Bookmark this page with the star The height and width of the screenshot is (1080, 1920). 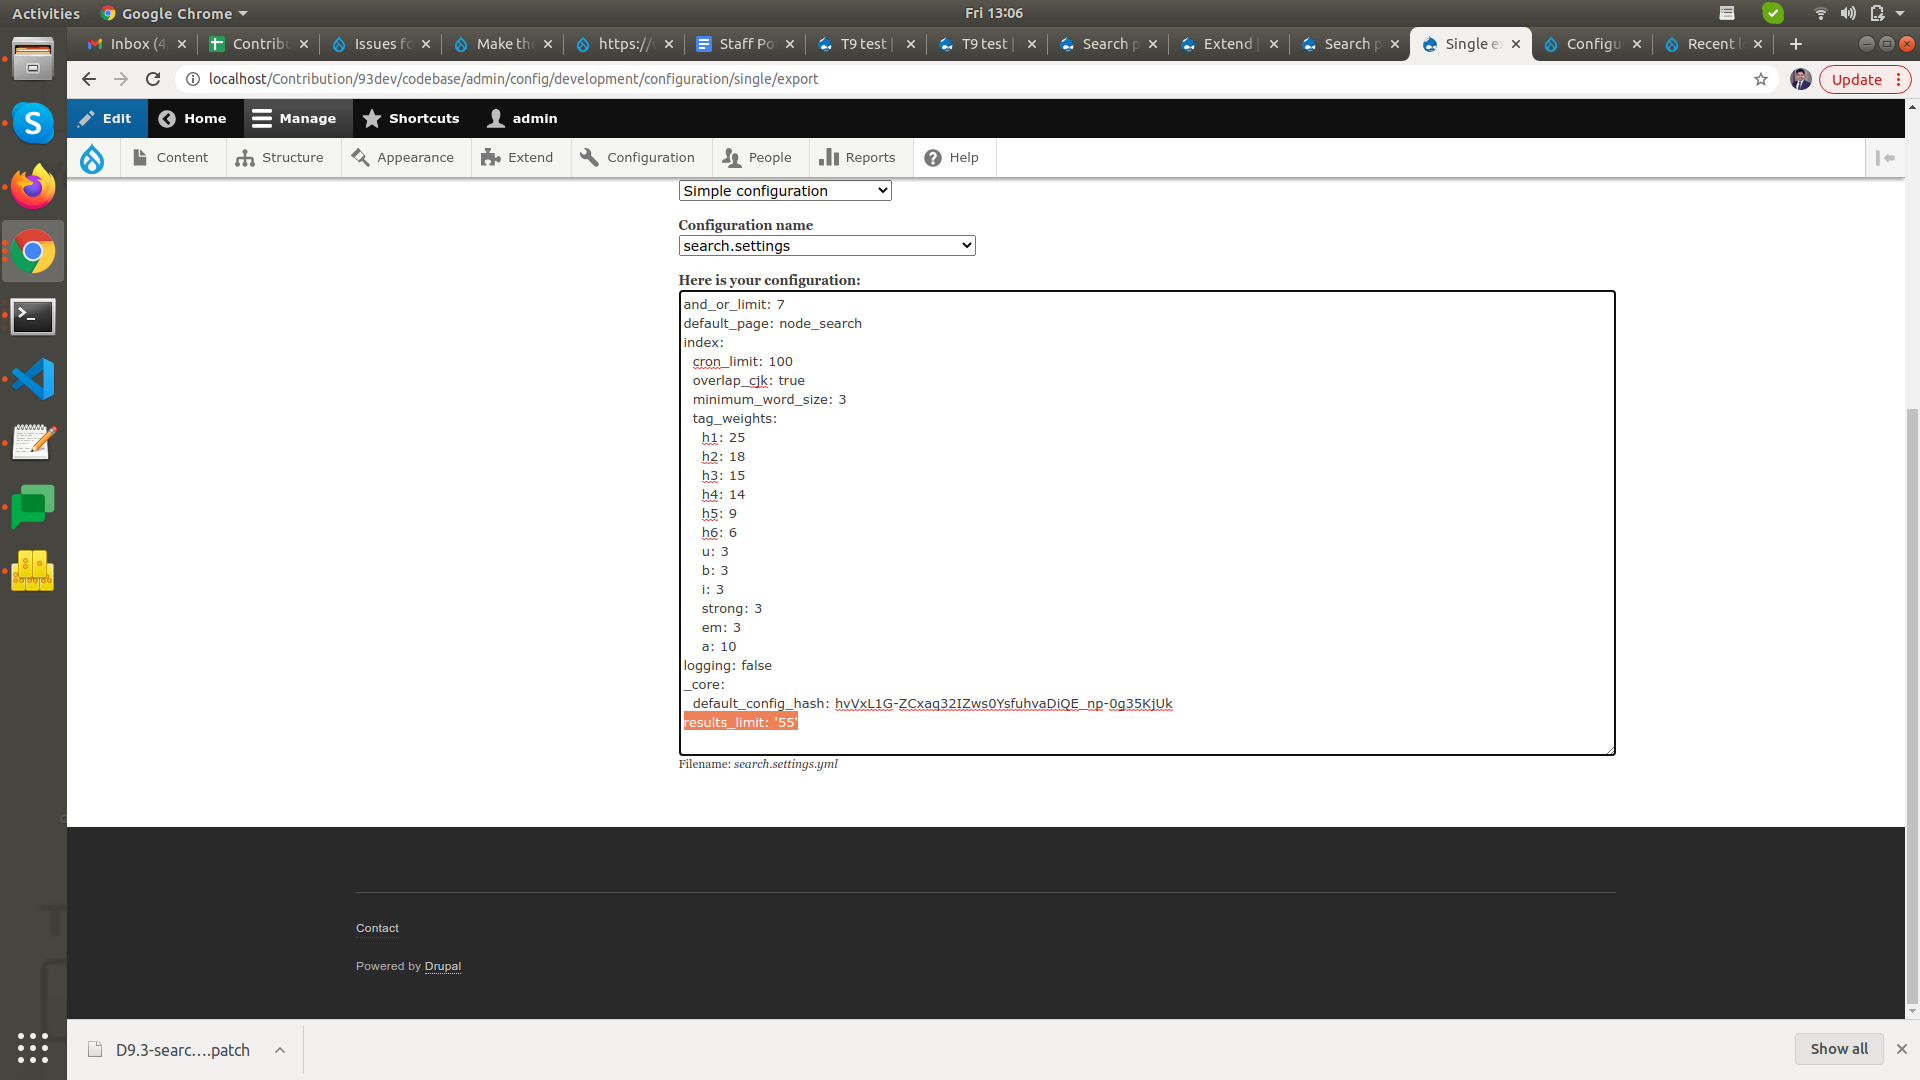coord(1761,79)
